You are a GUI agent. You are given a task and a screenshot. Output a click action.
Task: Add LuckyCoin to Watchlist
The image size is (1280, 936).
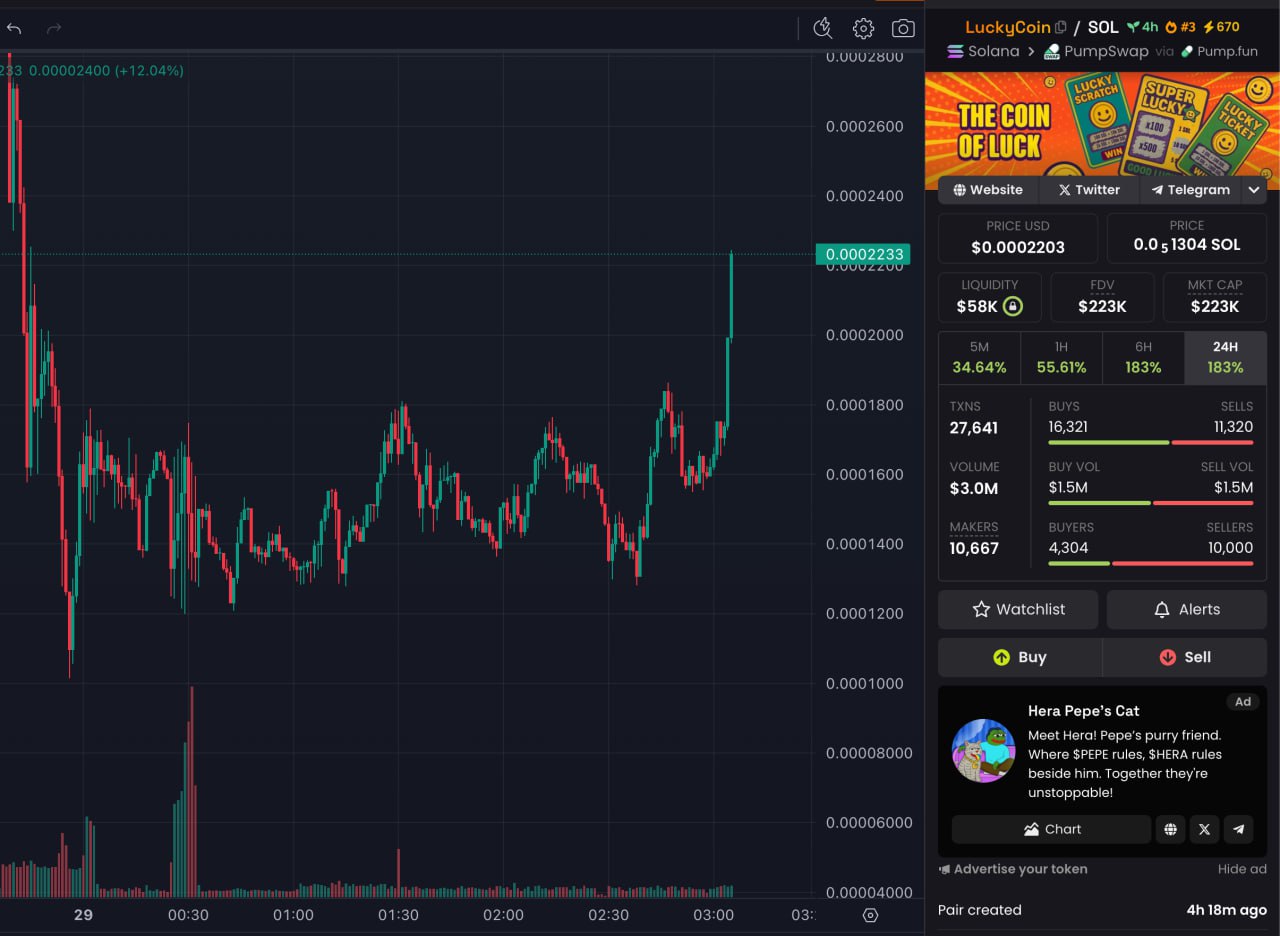point(1018,609)
